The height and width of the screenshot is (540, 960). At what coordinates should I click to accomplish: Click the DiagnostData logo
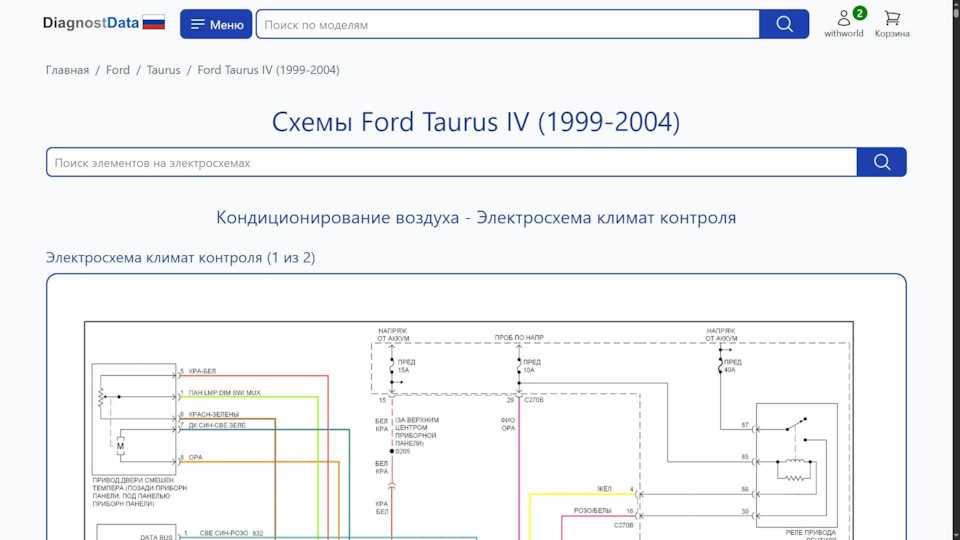coord(91,23)
